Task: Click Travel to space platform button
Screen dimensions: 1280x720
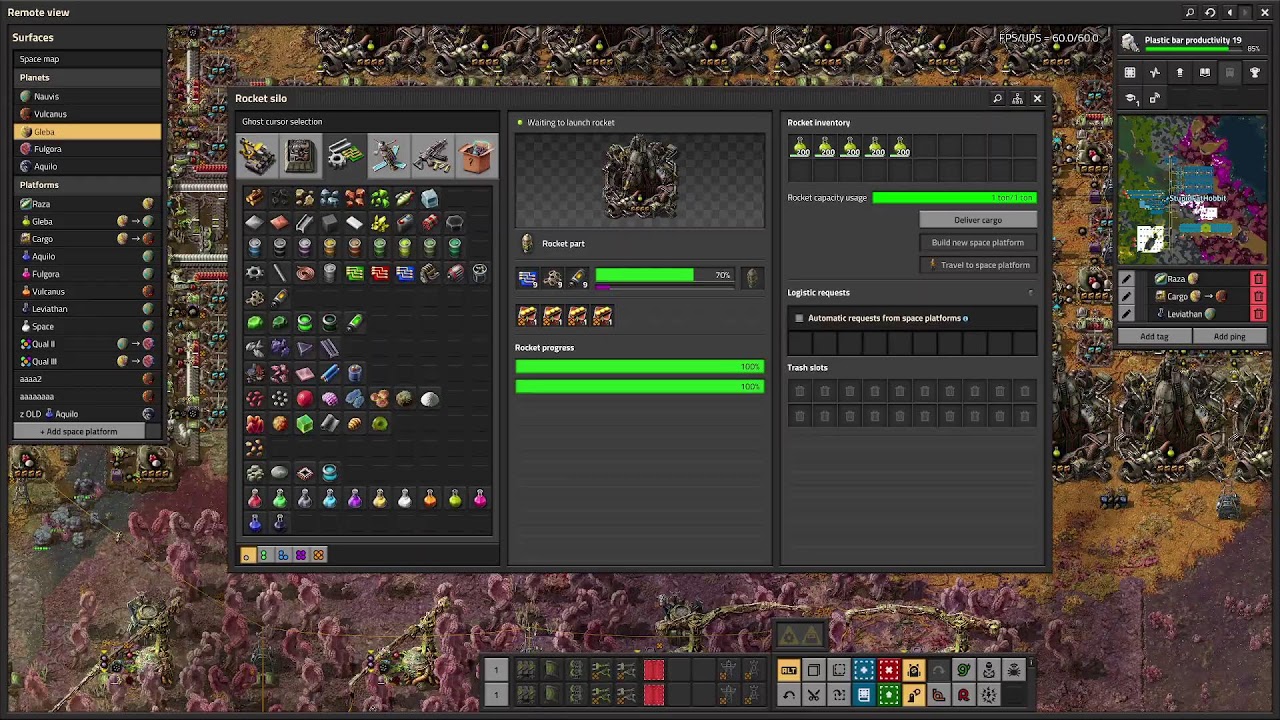Action: [x=977, y=265]
